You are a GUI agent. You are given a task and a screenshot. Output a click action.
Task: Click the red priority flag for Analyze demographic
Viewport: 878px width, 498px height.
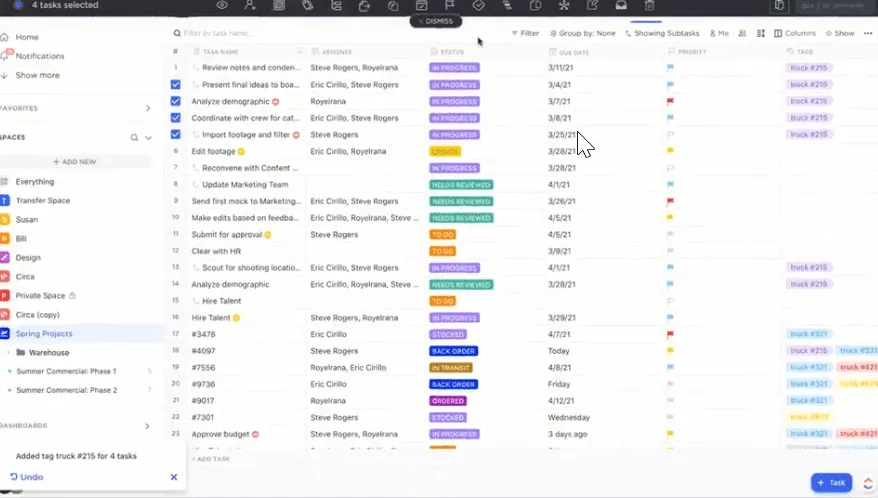(670, 101)
